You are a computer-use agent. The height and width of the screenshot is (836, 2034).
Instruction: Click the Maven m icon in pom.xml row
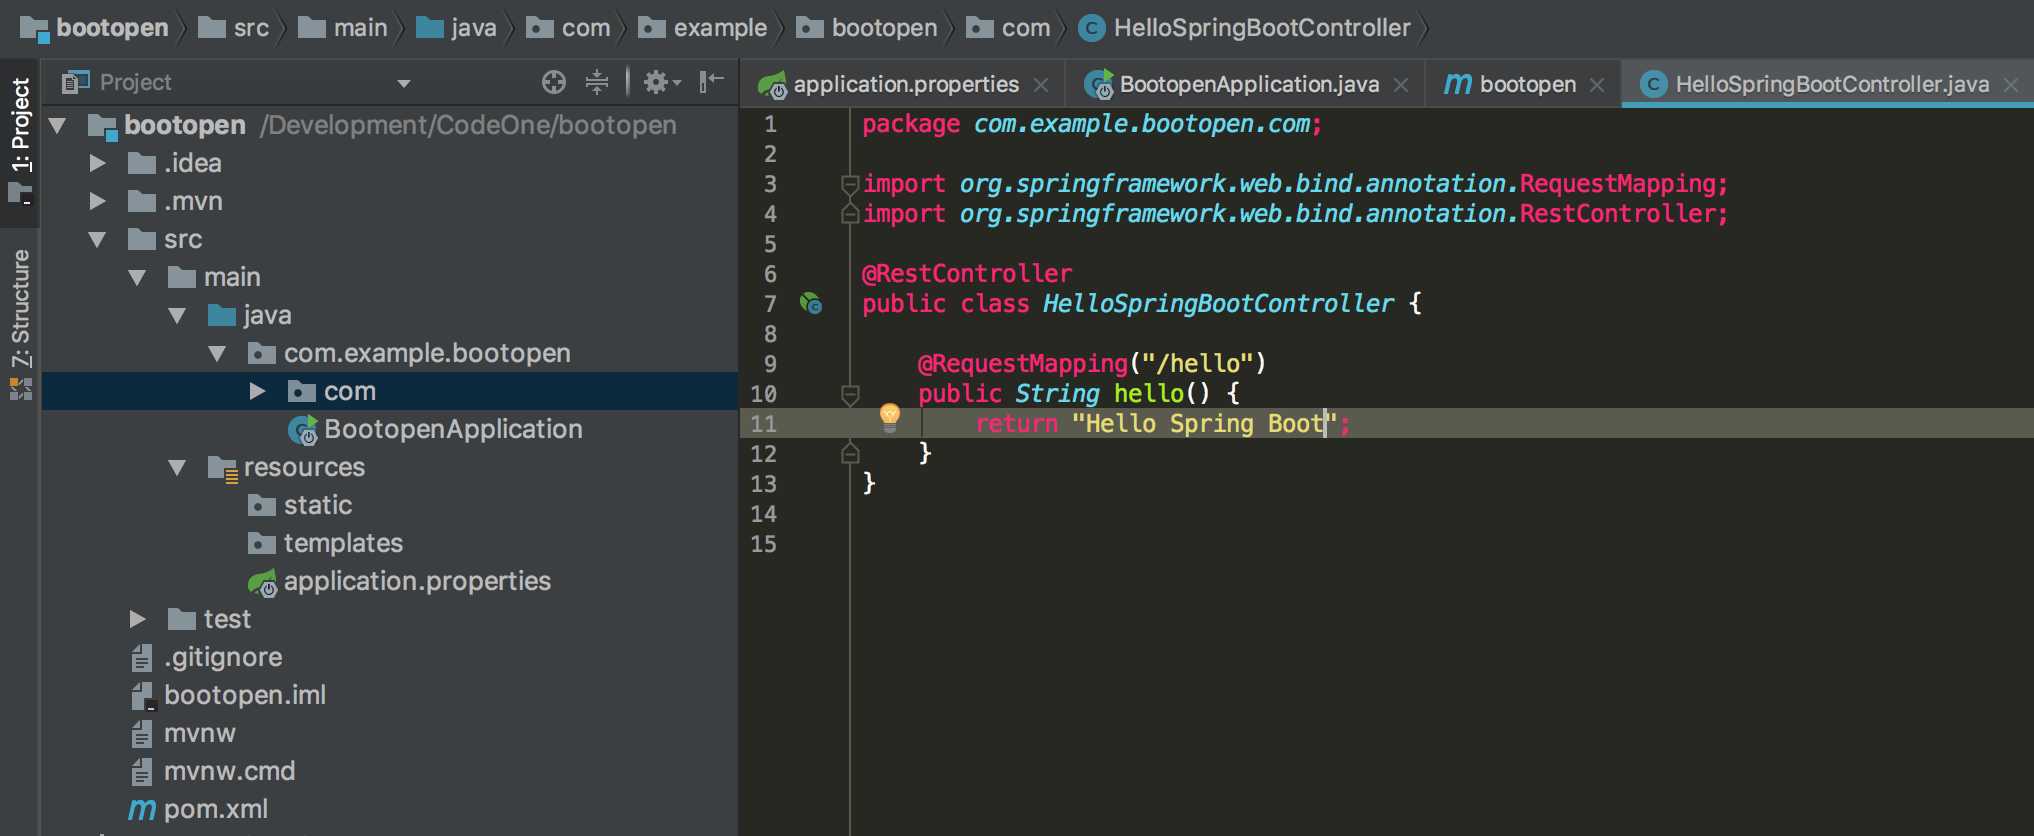click(142, 810)
